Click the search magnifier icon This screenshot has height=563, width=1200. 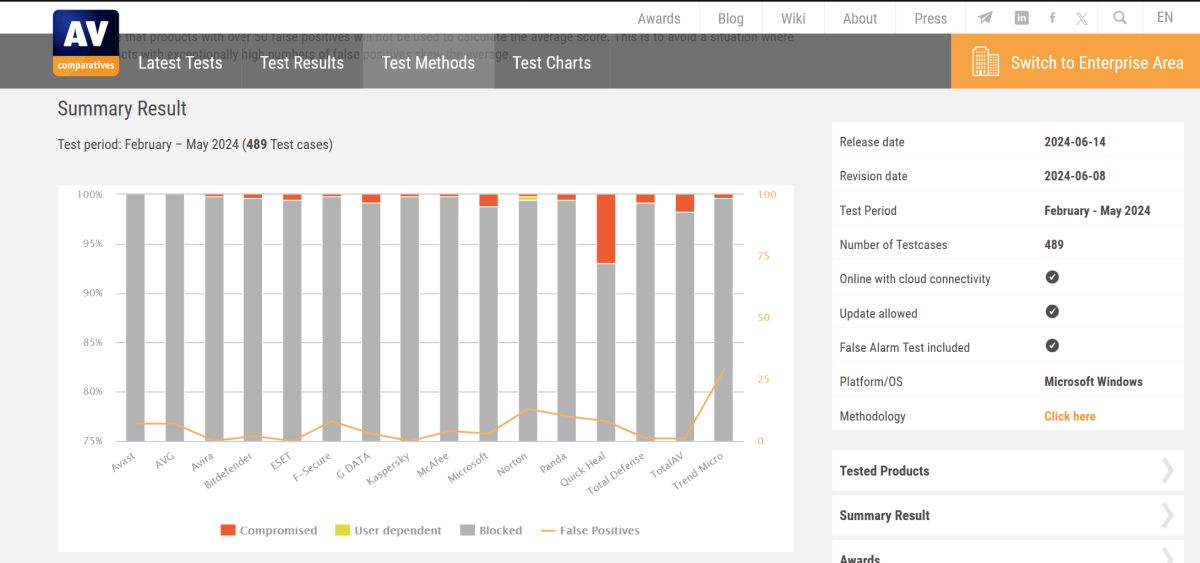point(1120,18)
